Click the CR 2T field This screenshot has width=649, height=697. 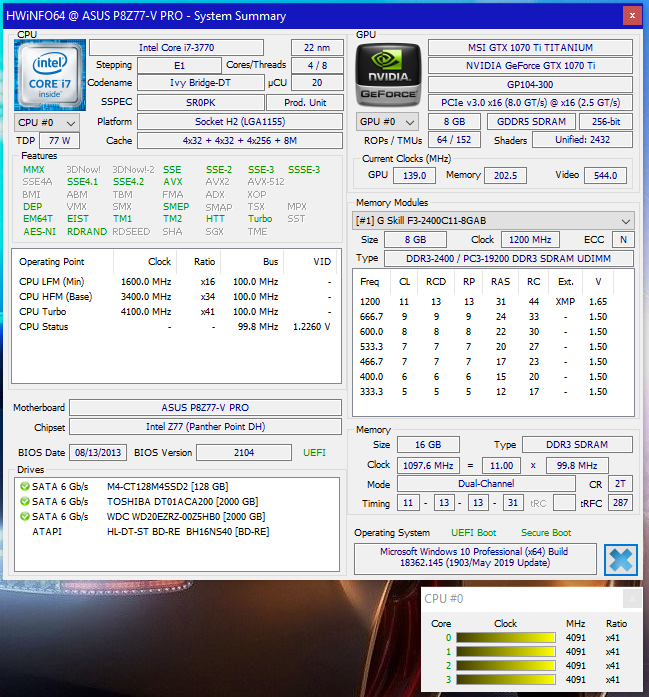point(620,484)
